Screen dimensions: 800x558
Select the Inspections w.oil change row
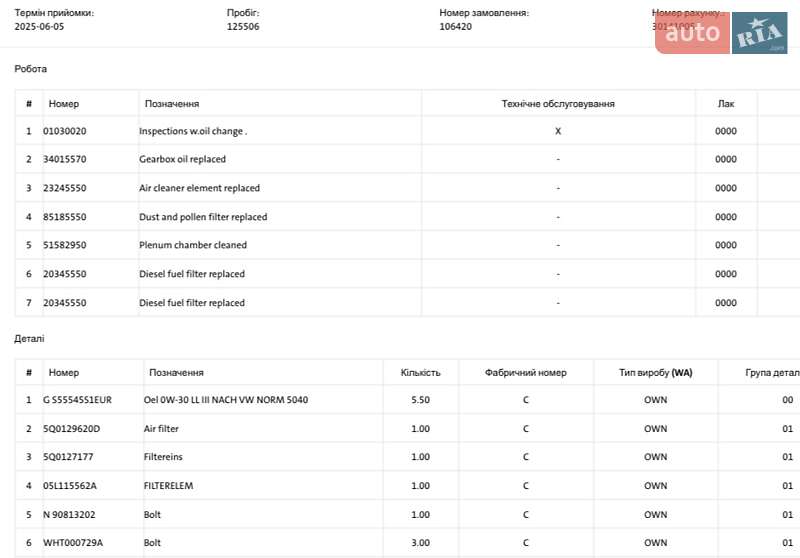pos(193,131)
